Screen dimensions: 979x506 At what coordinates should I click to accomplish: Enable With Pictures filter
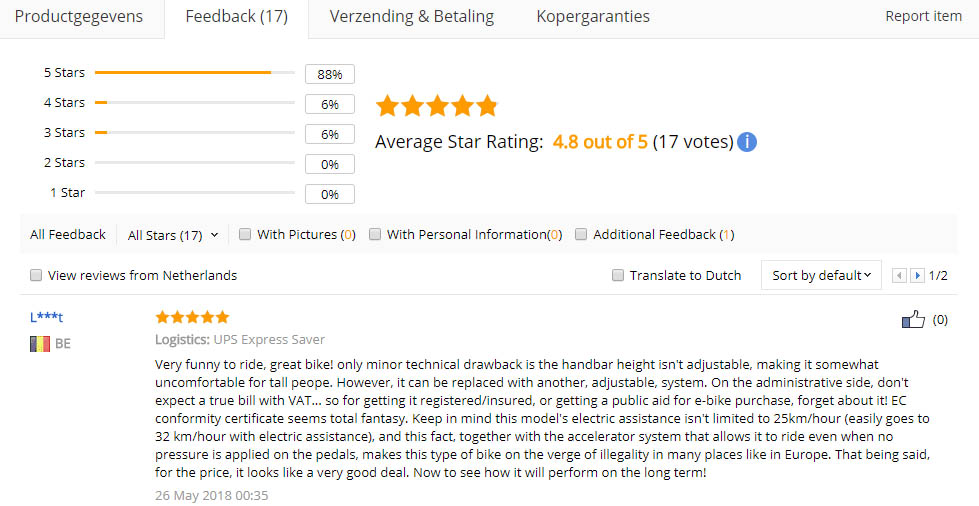pyautogui.click(x=245, y=234)
